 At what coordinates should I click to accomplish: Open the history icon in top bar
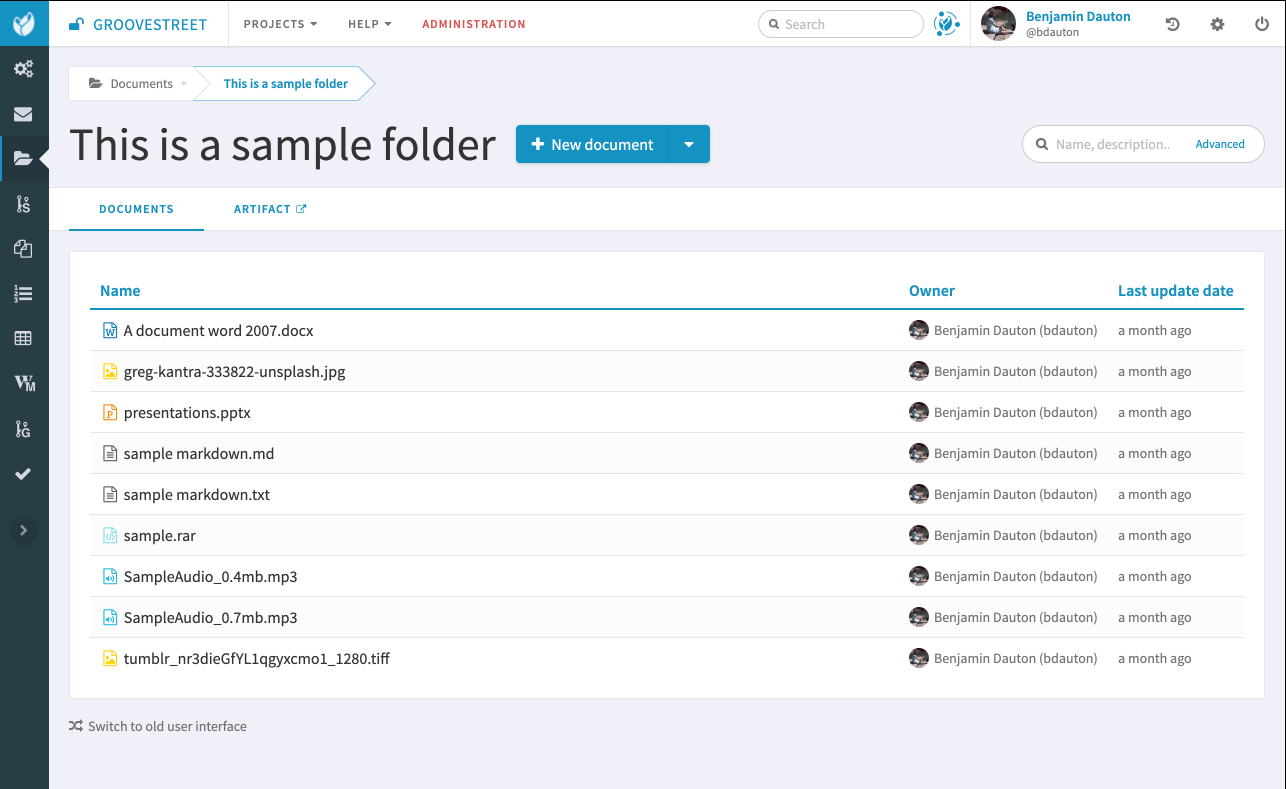pyautogui.click(x=1173, y=24)
